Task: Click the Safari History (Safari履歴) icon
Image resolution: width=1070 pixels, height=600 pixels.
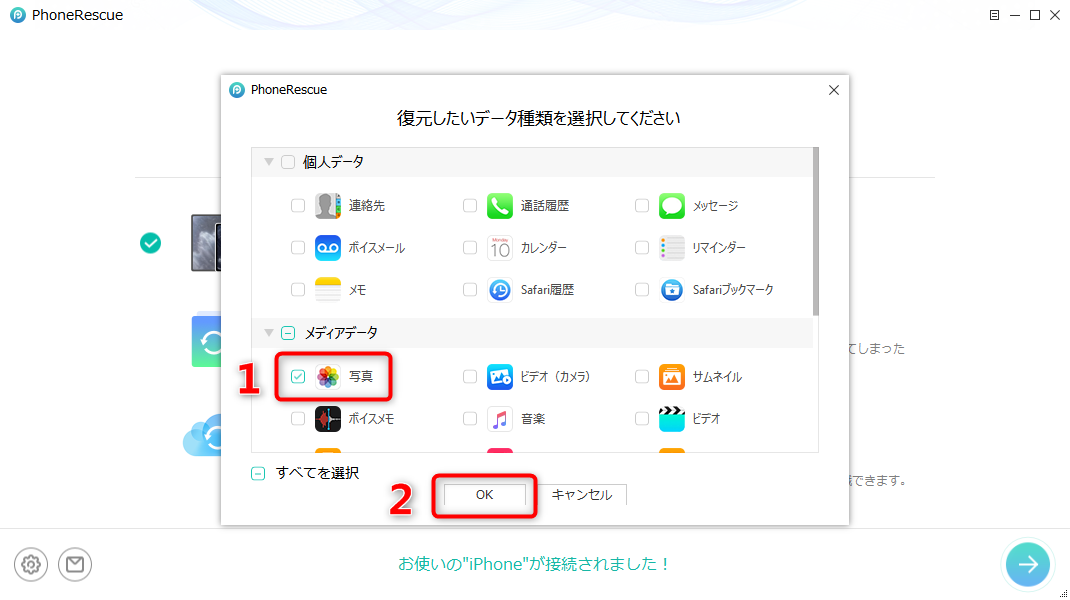Action: (500, 290)
